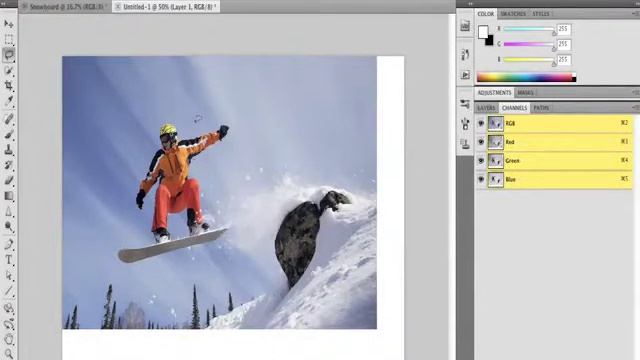Open the Color tab

486,14
